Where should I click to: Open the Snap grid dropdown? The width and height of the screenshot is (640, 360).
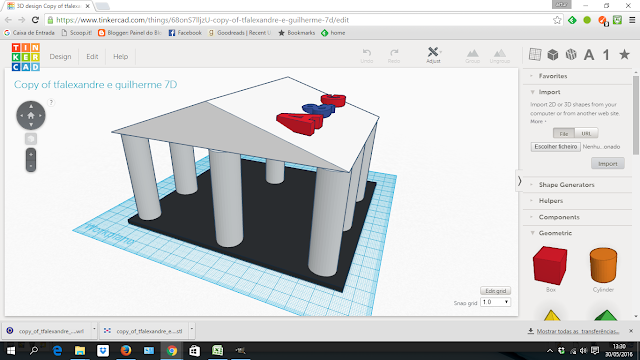495,302
